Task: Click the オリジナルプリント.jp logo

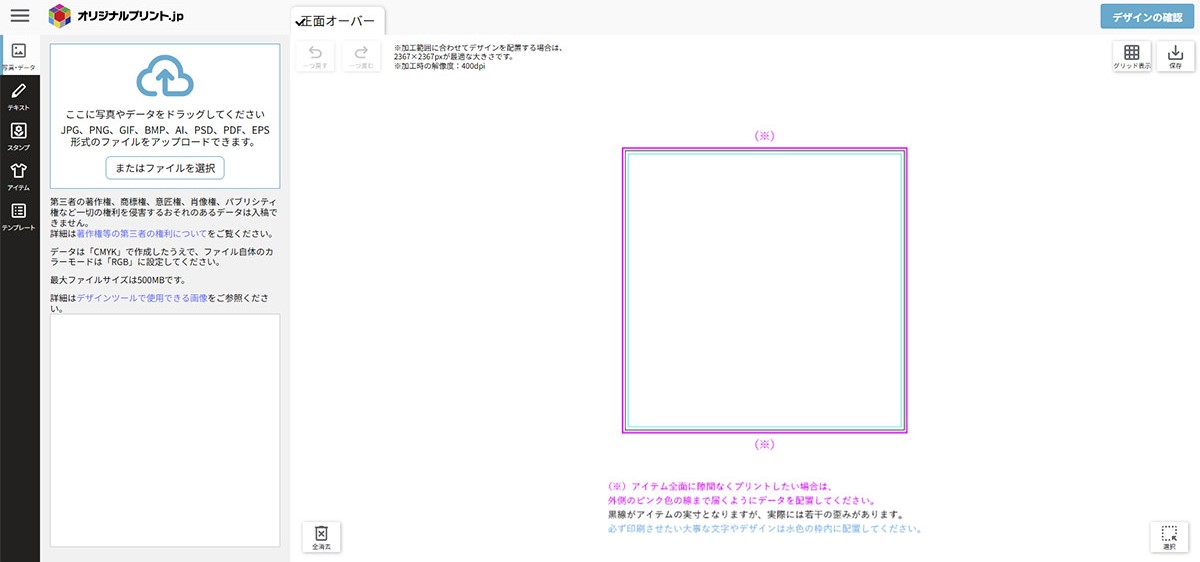Action: point(116,16)
